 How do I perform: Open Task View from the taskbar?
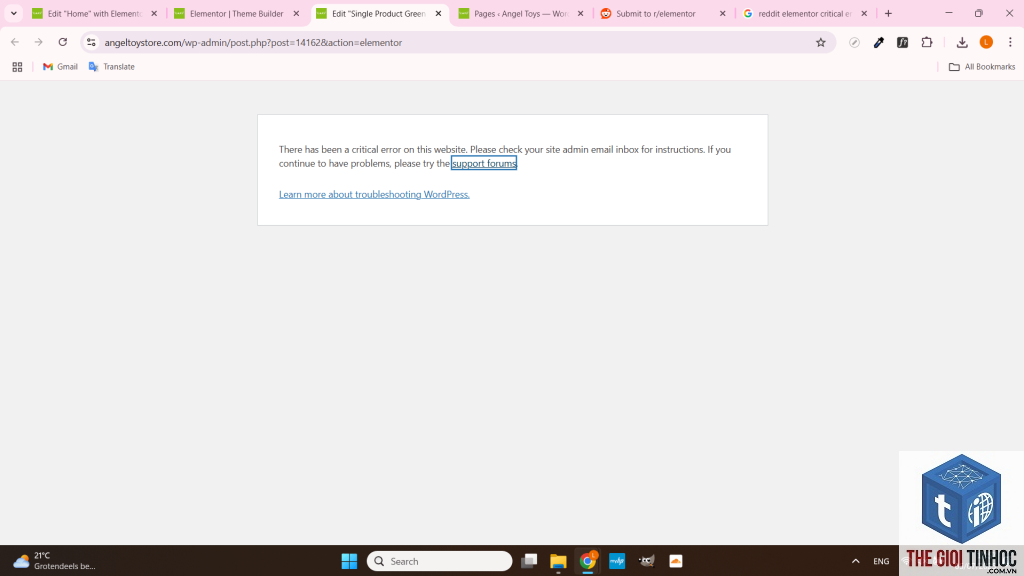pyautogui.click(x=530, y=561)
